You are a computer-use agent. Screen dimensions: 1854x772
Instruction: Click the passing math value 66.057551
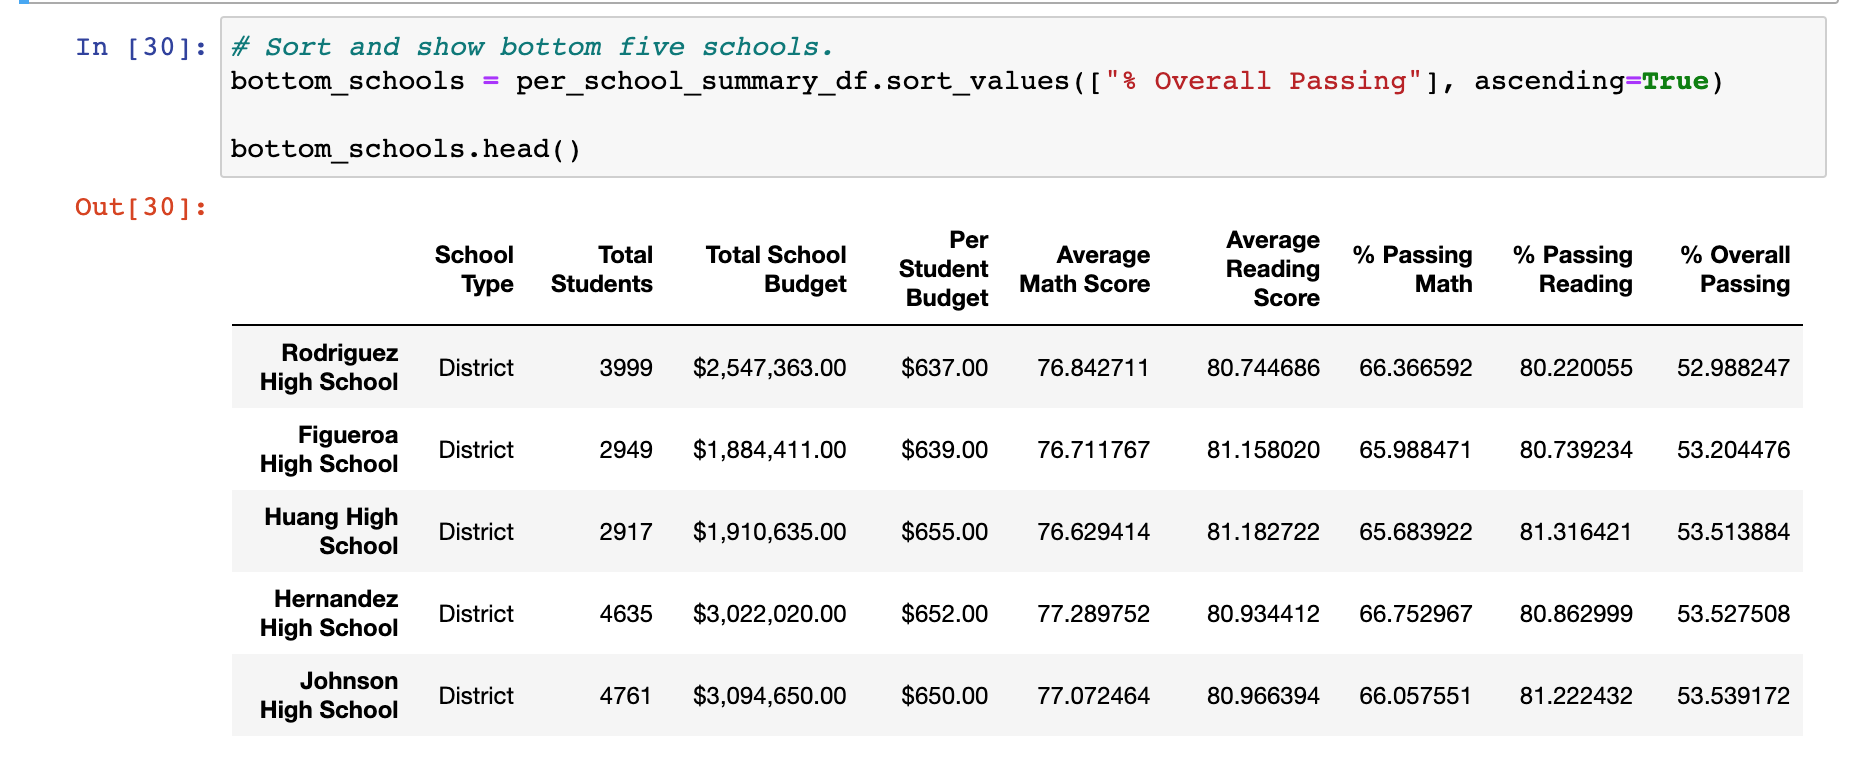tap(1416, 696)
